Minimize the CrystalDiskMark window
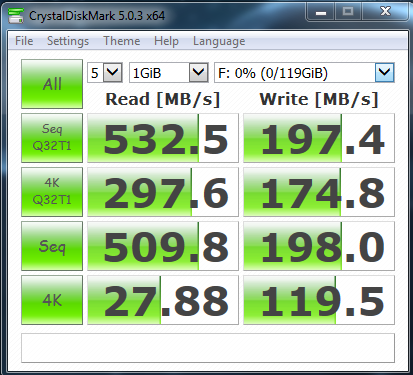The image size is (413, 375). coord(321,13)
